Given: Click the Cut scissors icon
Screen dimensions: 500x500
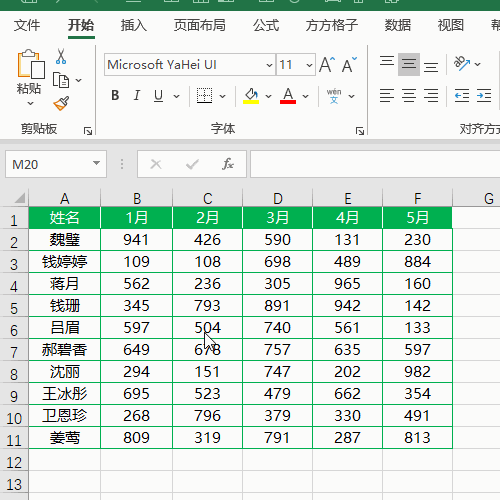Looking at the screenshot, I should 61,56.
